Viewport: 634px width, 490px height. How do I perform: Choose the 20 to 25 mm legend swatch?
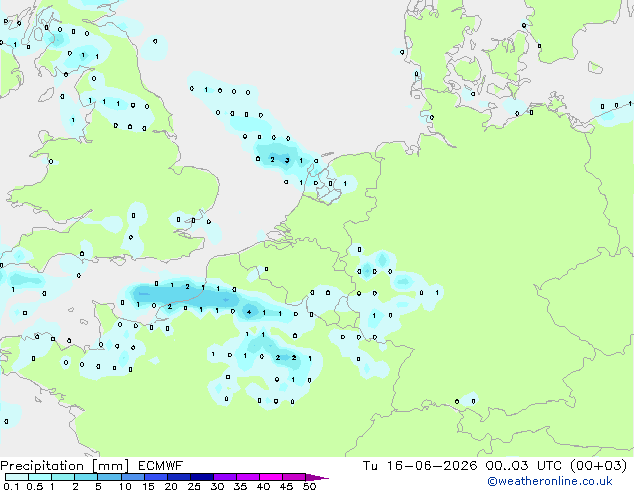179,477
